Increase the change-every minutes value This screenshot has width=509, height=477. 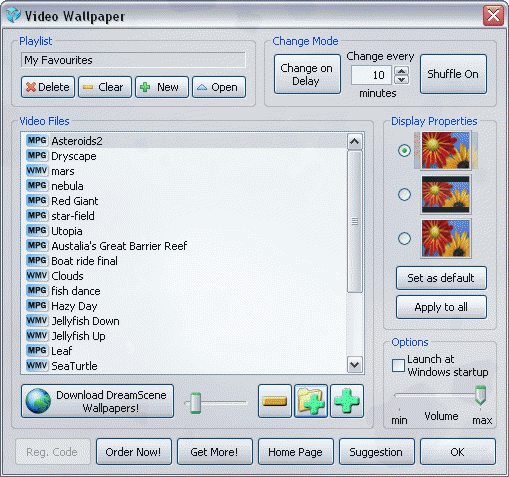[x=402, y=71]
